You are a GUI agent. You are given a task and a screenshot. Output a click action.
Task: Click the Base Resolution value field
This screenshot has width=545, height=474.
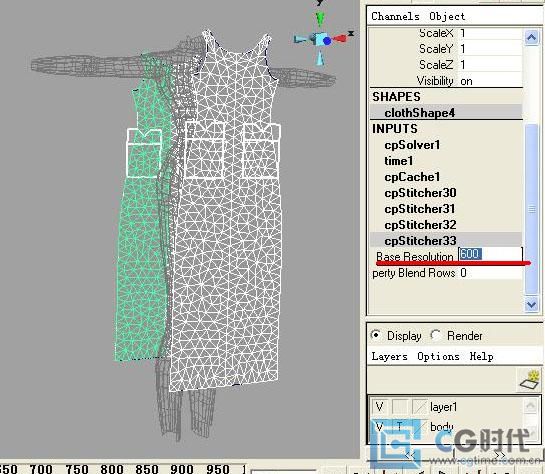tap(490, 255)
